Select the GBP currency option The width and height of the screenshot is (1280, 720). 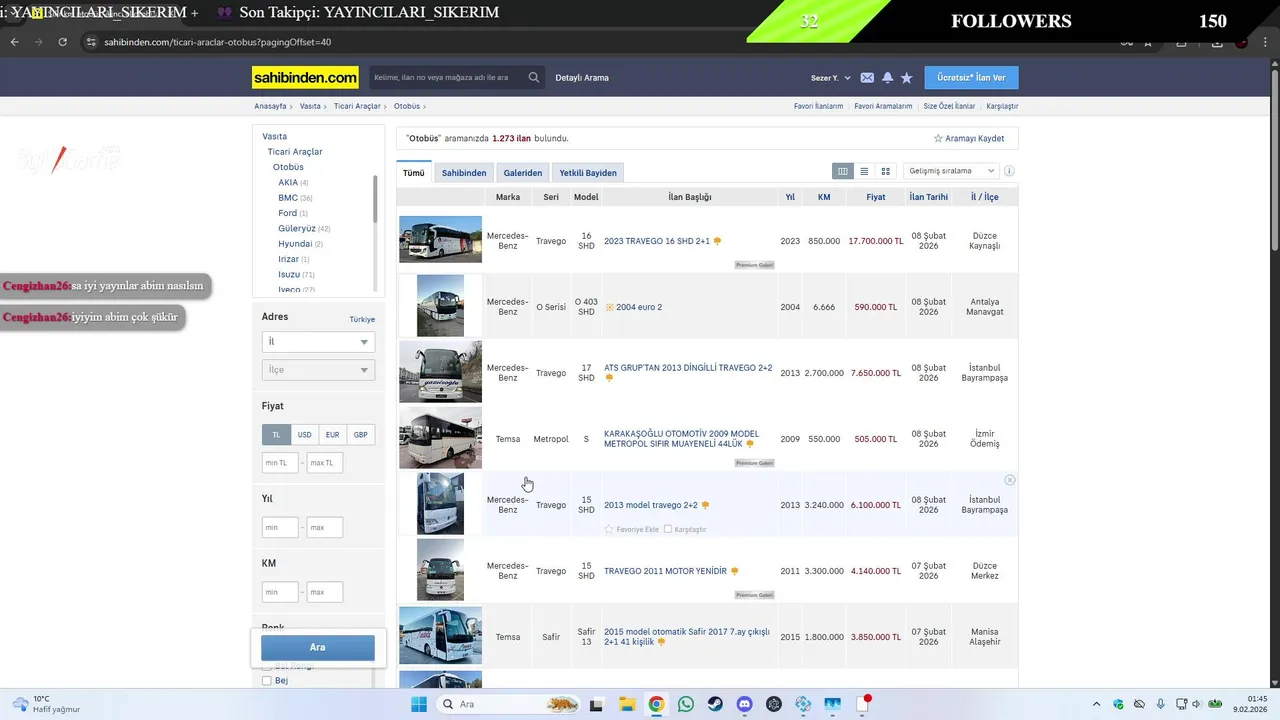[x=360, y=435]
